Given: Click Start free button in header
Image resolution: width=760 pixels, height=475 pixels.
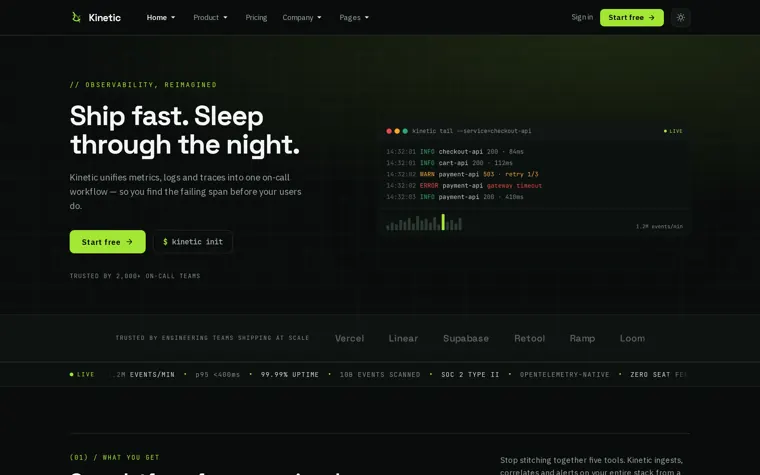Looking at the screenshot, I should pyautogui.click(x=632, y=17).
